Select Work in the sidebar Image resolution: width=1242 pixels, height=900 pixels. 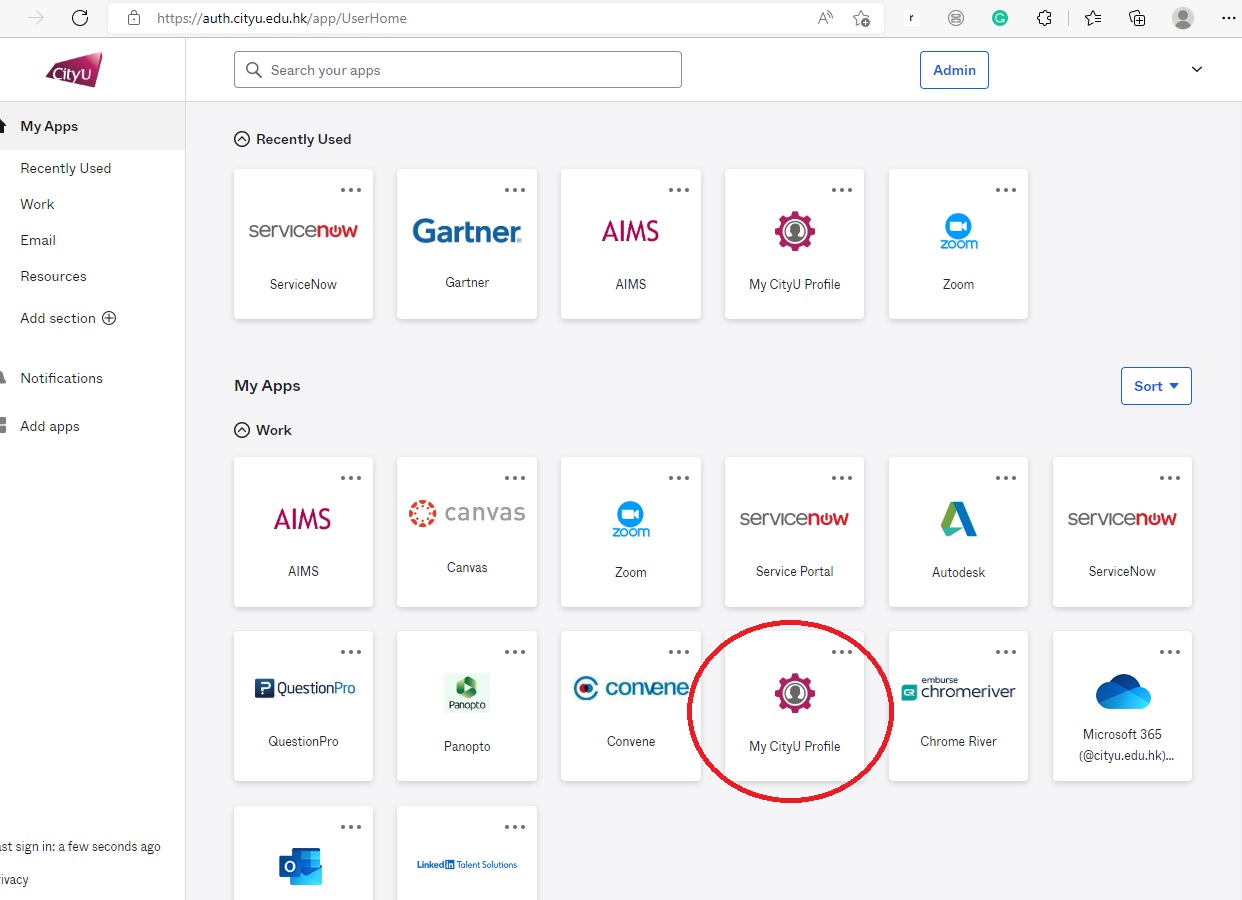pyautogui.click(x=37, y=204)
